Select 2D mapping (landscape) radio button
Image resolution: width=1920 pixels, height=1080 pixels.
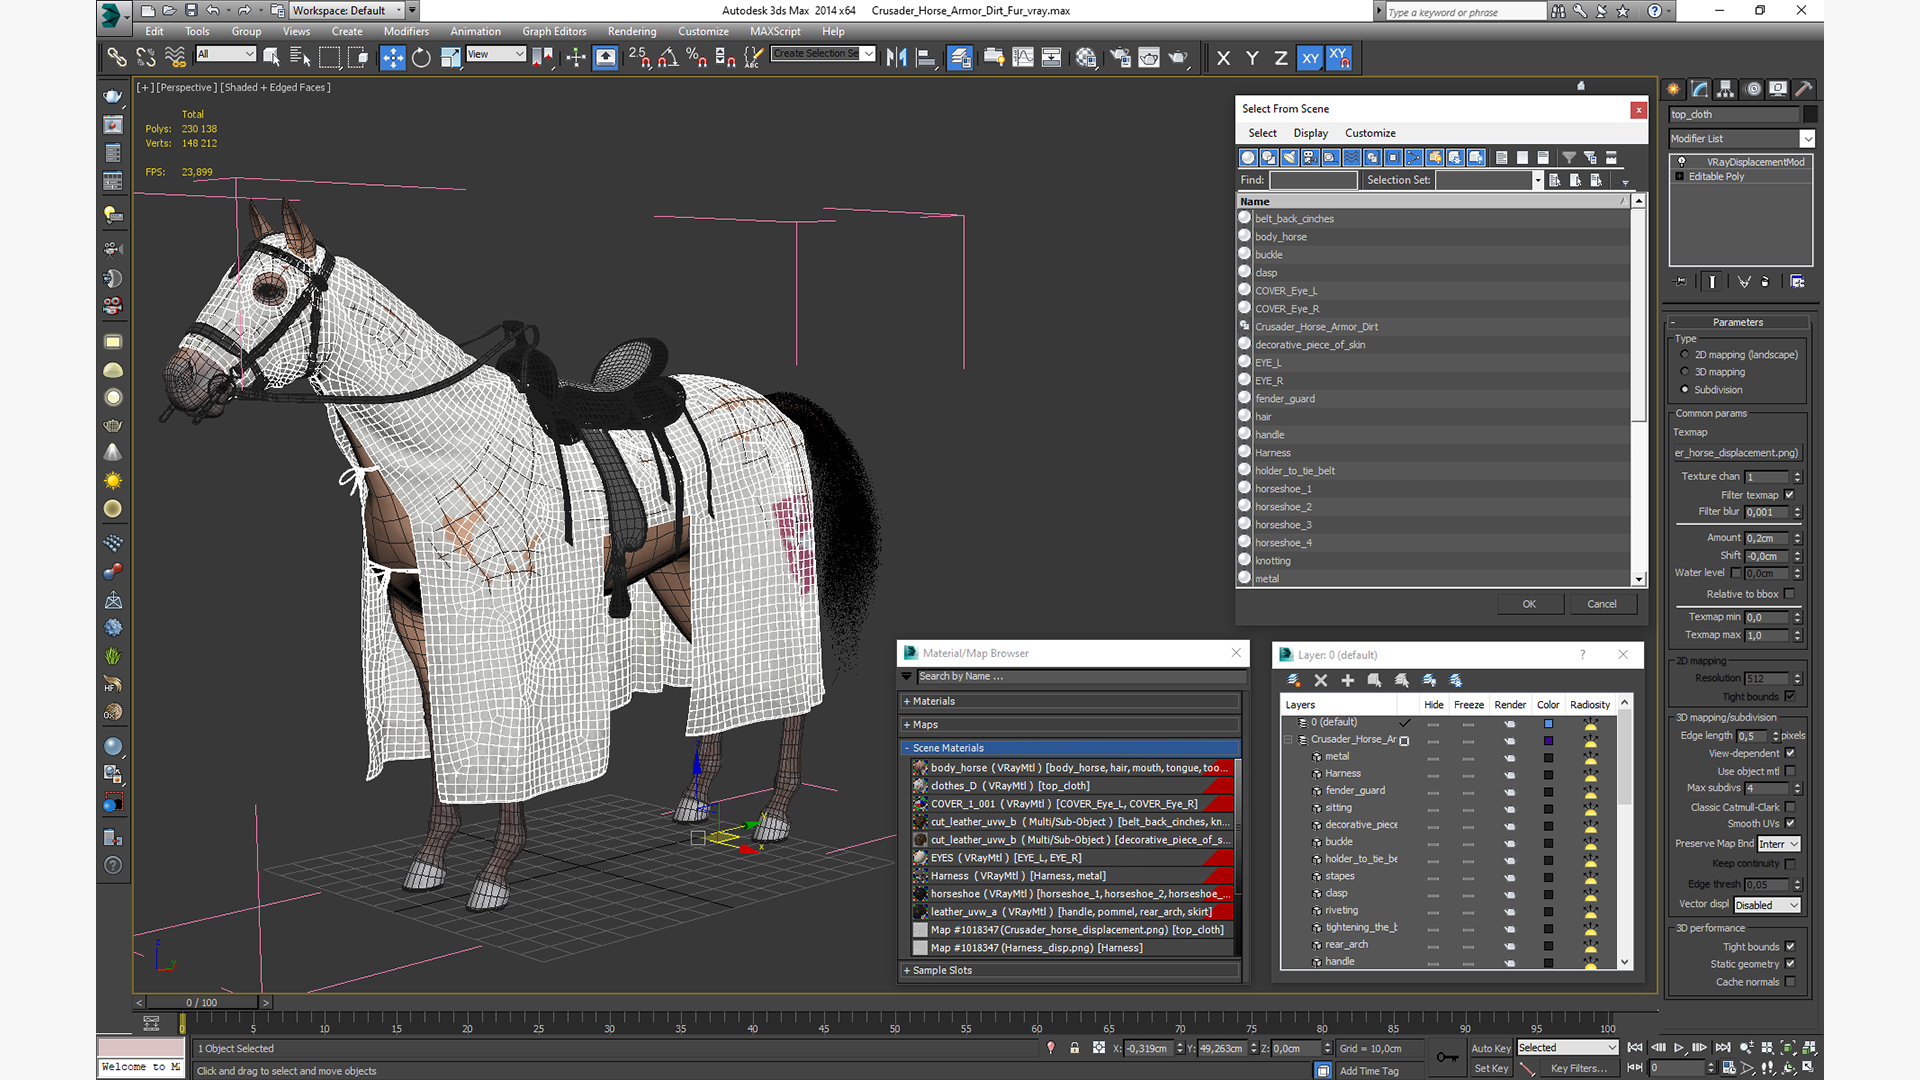1685,355
